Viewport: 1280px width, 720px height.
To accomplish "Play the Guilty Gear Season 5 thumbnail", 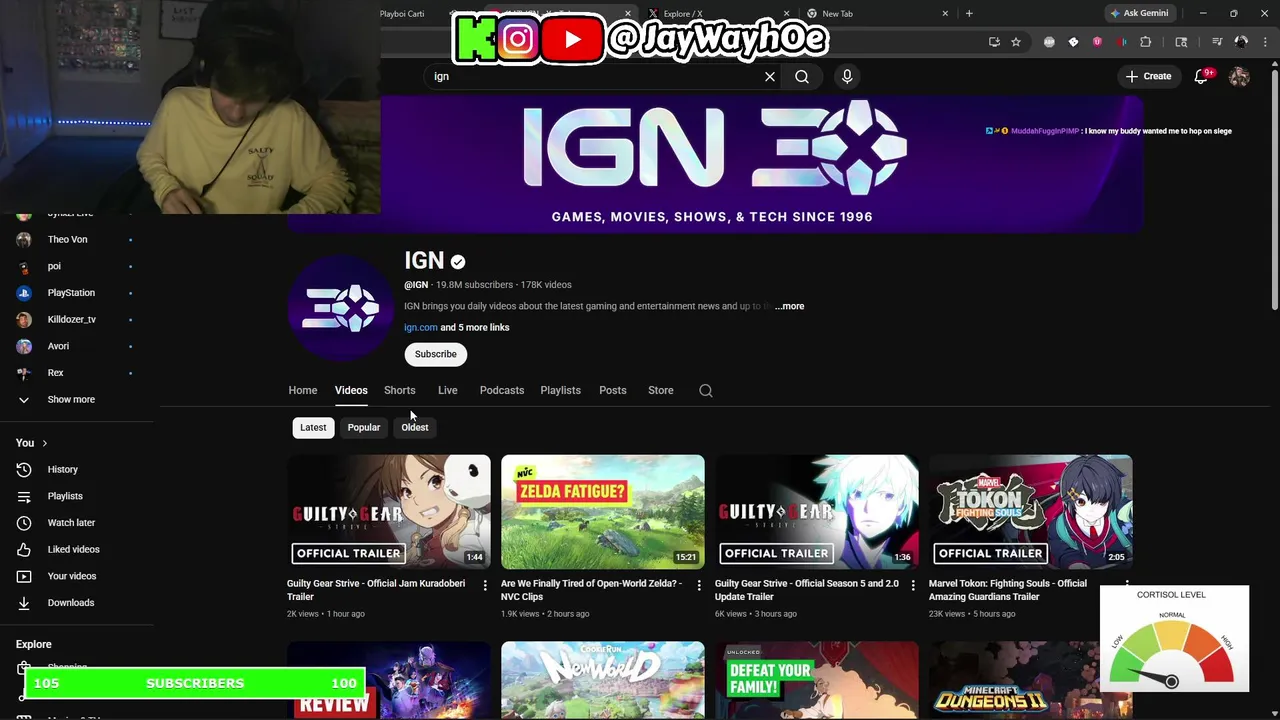I will pyautogui.click(x=817, y=512).
